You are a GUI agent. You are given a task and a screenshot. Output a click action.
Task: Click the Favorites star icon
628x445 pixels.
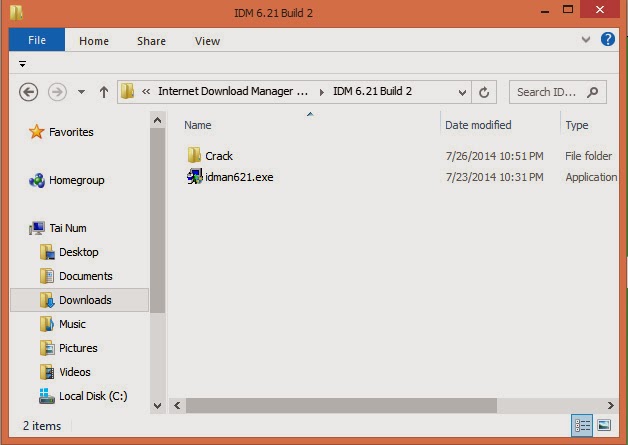coord(36,132)
